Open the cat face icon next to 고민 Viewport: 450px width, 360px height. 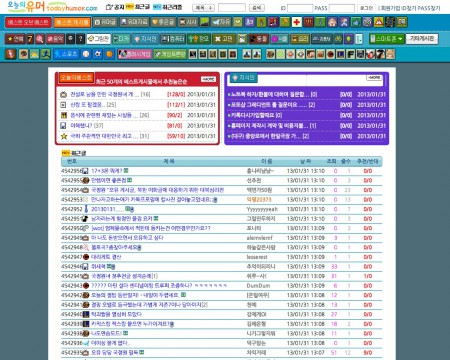click(242, 39)
